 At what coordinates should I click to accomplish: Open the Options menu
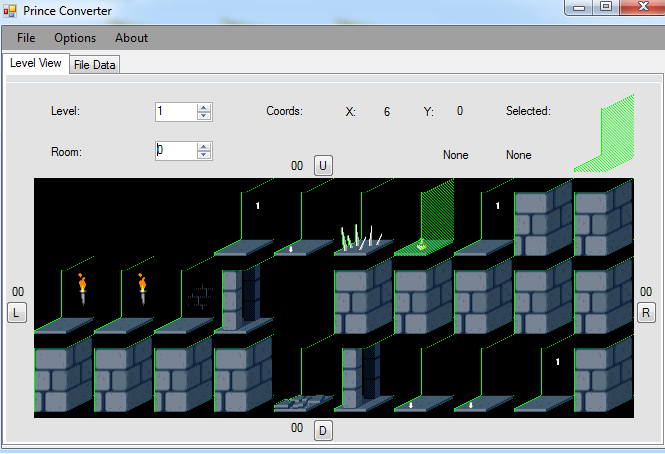click(x=75, y=38)
